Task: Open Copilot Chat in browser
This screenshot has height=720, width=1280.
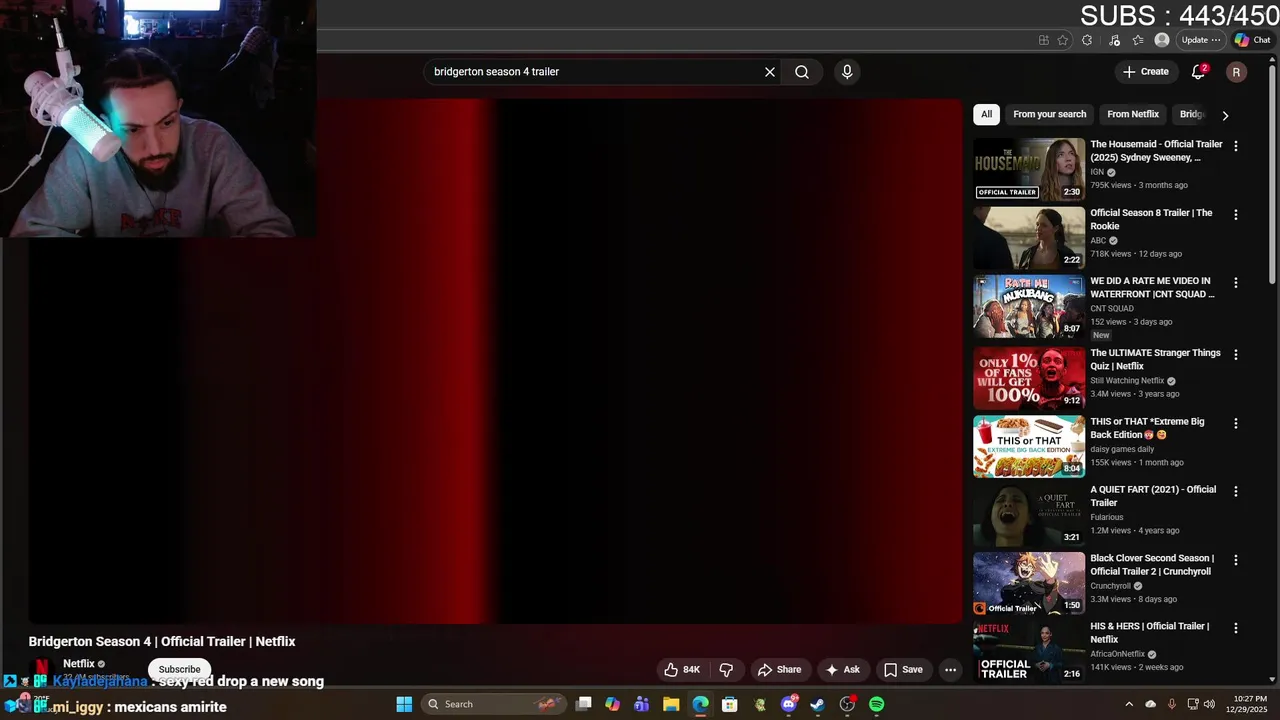Action: [1252, 40]
